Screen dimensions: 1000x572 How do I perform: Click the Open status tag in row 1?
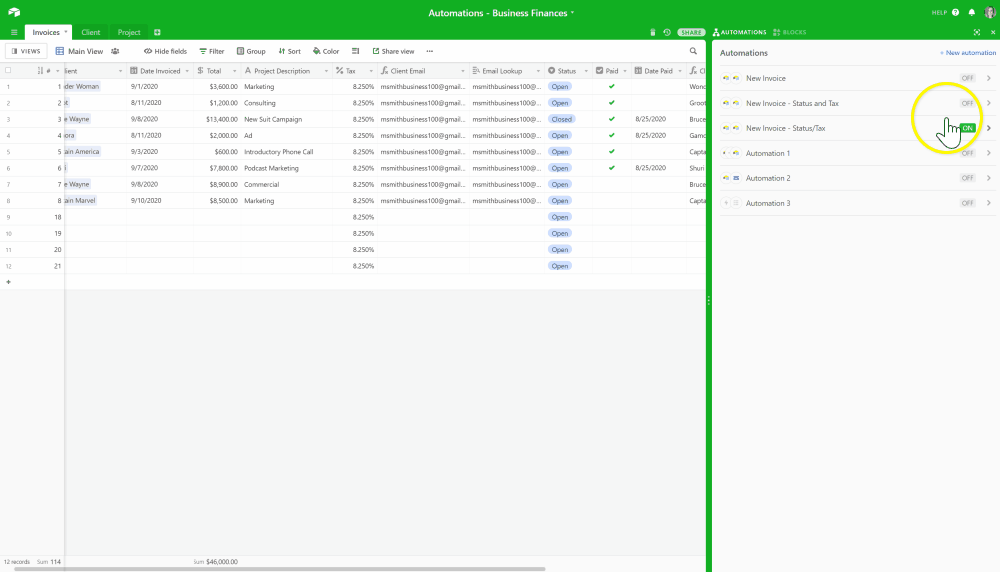(x=560, y=86)
